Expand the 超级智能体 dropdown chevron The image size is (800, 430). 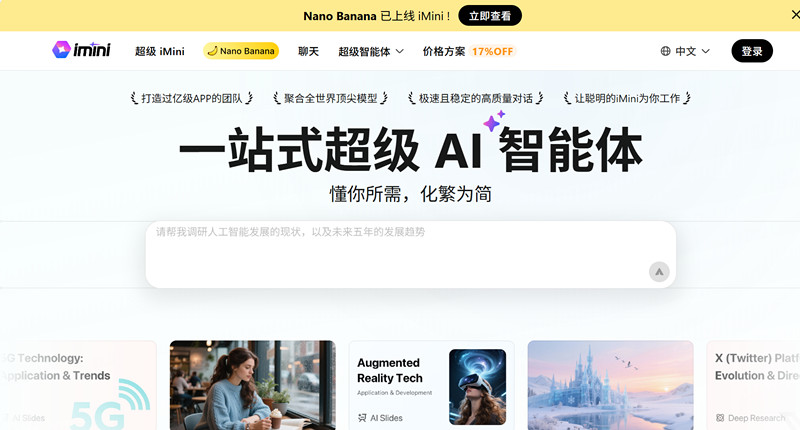tap(400, 51)
